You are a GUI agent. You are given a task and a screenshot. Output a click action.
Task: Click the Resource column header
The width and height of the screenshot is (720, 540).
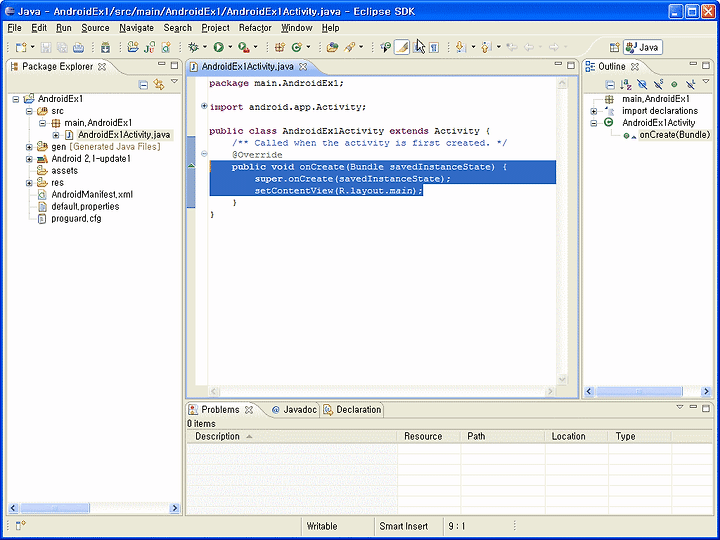[x=428, y=436]
